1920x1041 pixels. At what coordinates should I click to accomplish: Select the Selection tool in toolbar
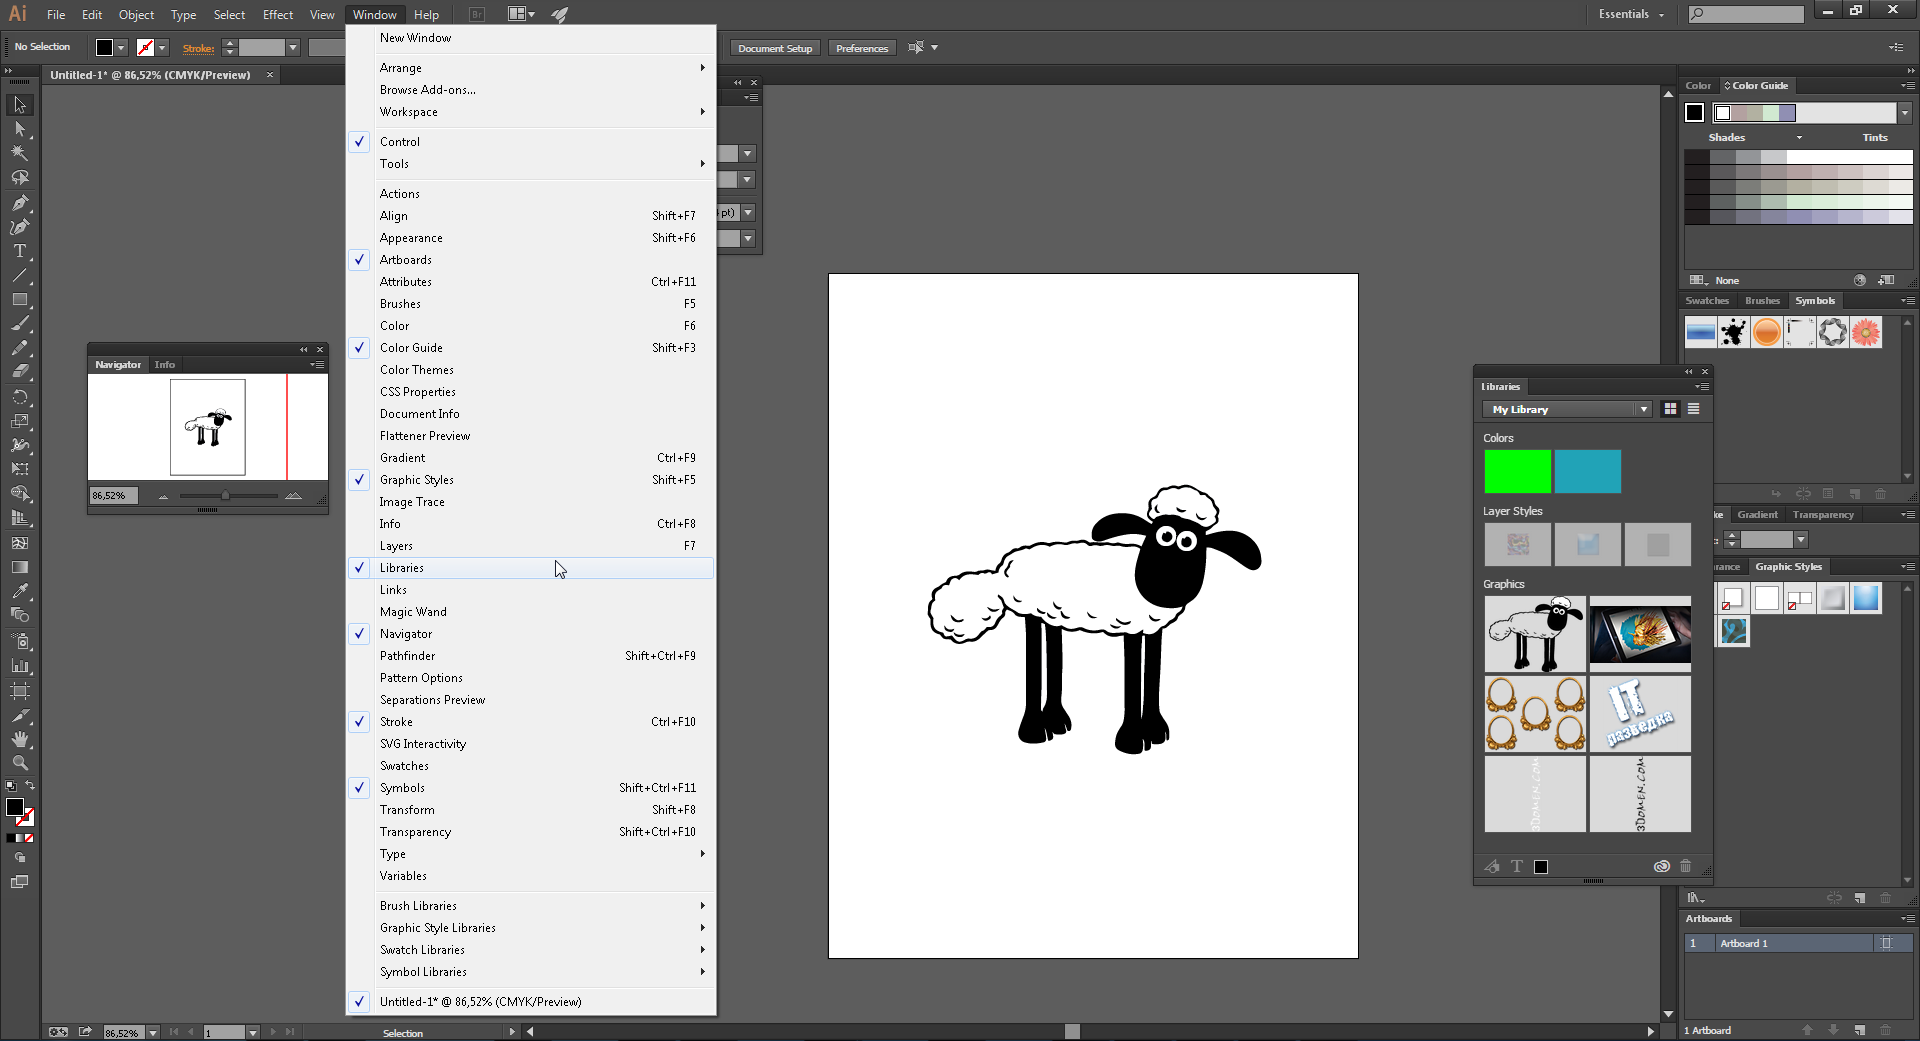19,105
